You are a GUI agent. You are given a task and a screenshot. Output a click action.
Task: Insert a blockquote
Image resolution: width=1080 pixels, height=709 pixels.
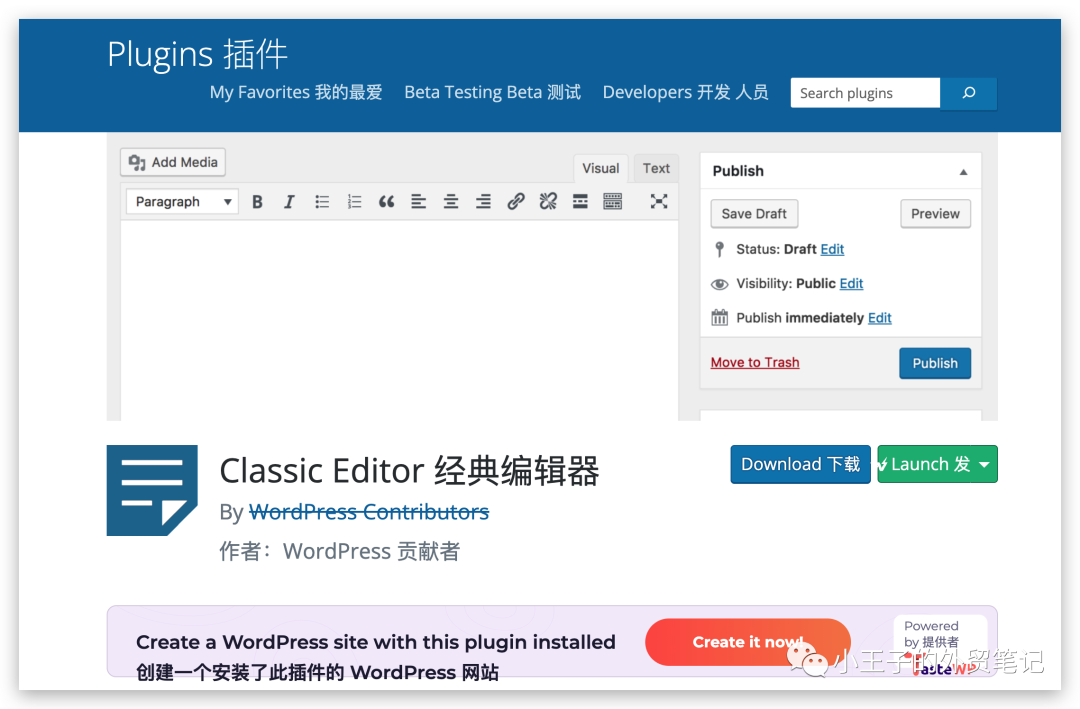(x=386, y=201)
